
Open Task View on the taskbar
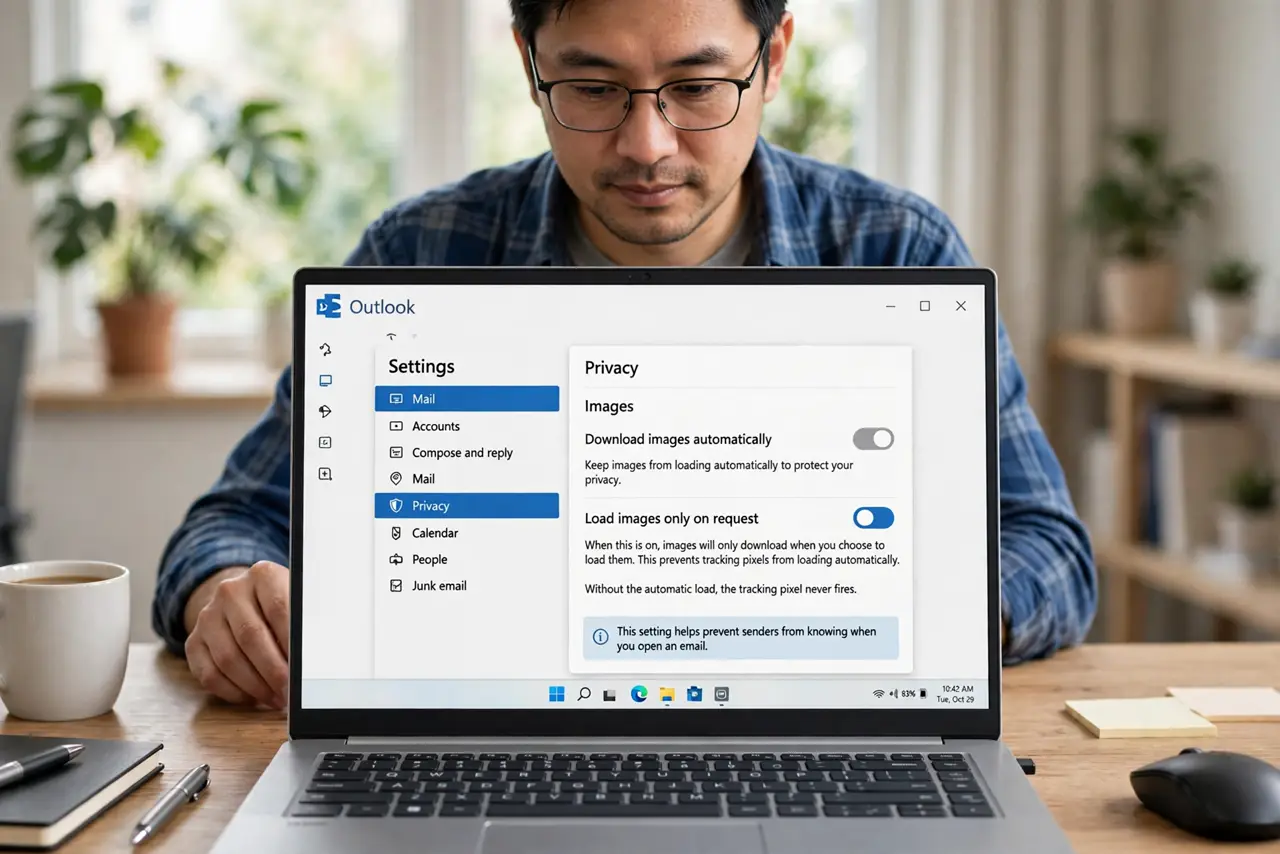coord(609,695)
